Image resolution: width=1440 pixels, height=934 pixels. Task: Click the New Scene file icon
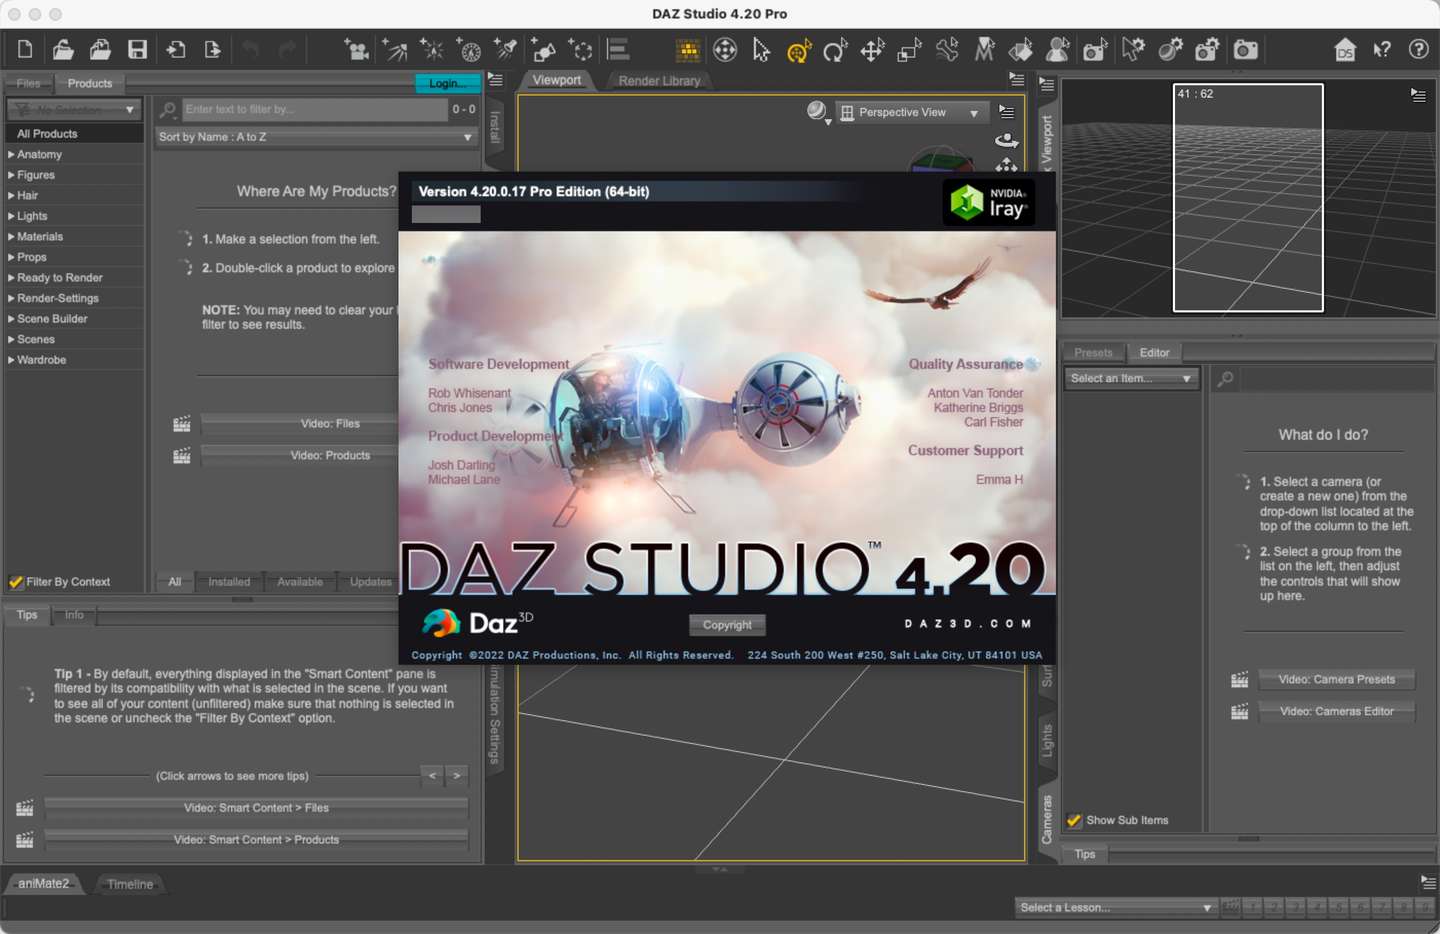pyautogui.click(x=25, y=49)
